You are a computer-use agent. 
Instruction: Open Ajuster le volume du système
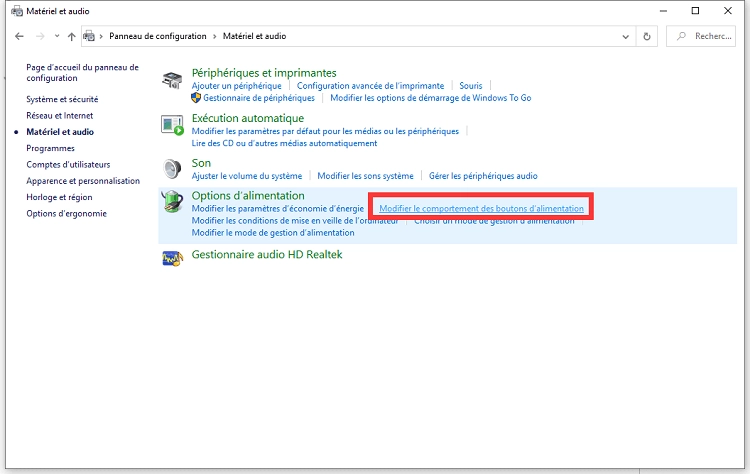246,176
